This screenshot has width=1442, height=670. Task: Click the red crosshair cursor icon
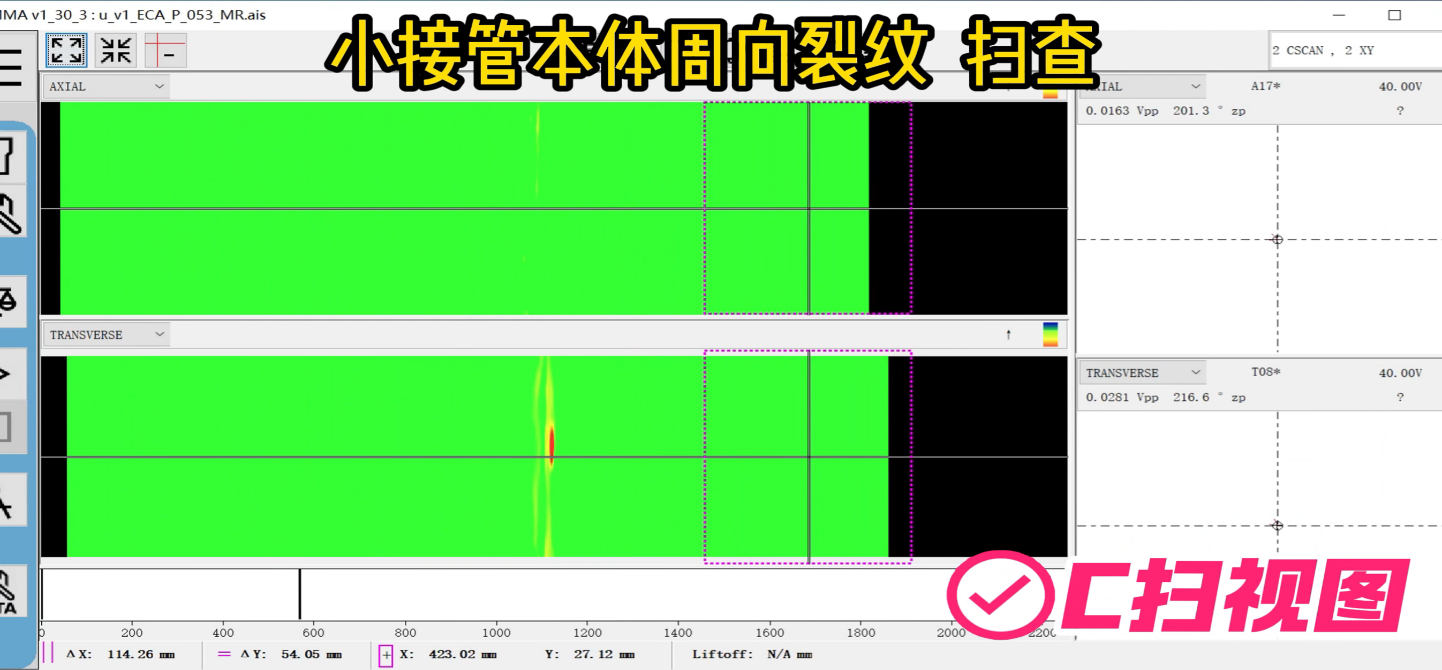[166, 51]
